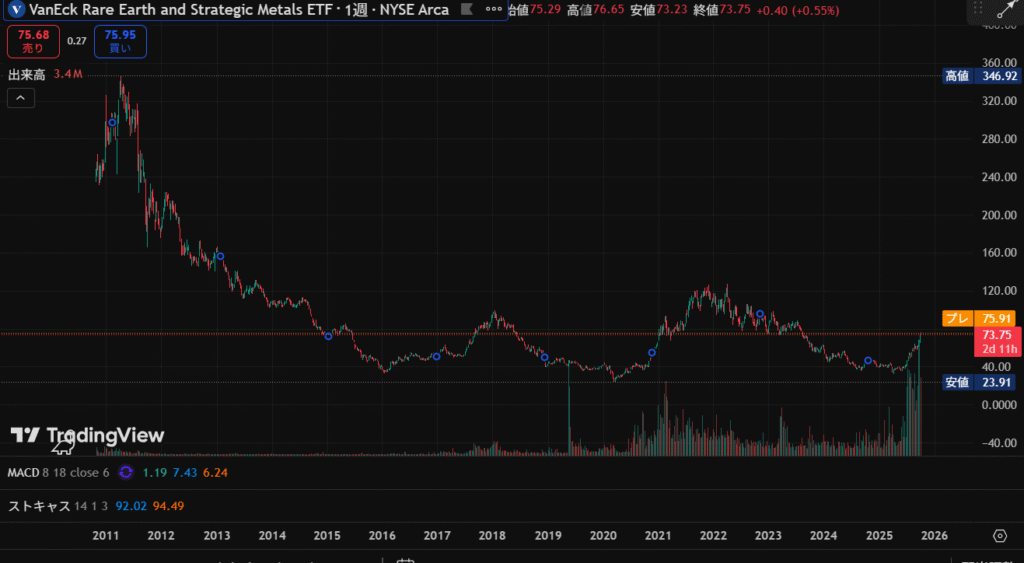
Task: Select the ストキャス stochastic indicator label
Action: [37, 506]
